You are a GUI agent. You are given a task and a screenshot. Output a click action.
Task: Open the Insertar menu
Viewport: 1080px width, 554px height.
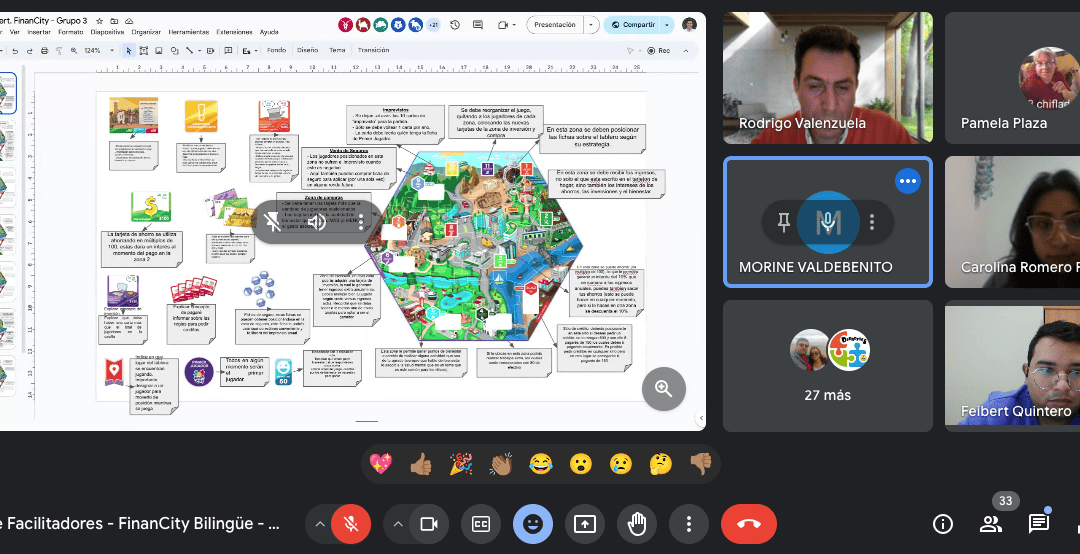39,32
